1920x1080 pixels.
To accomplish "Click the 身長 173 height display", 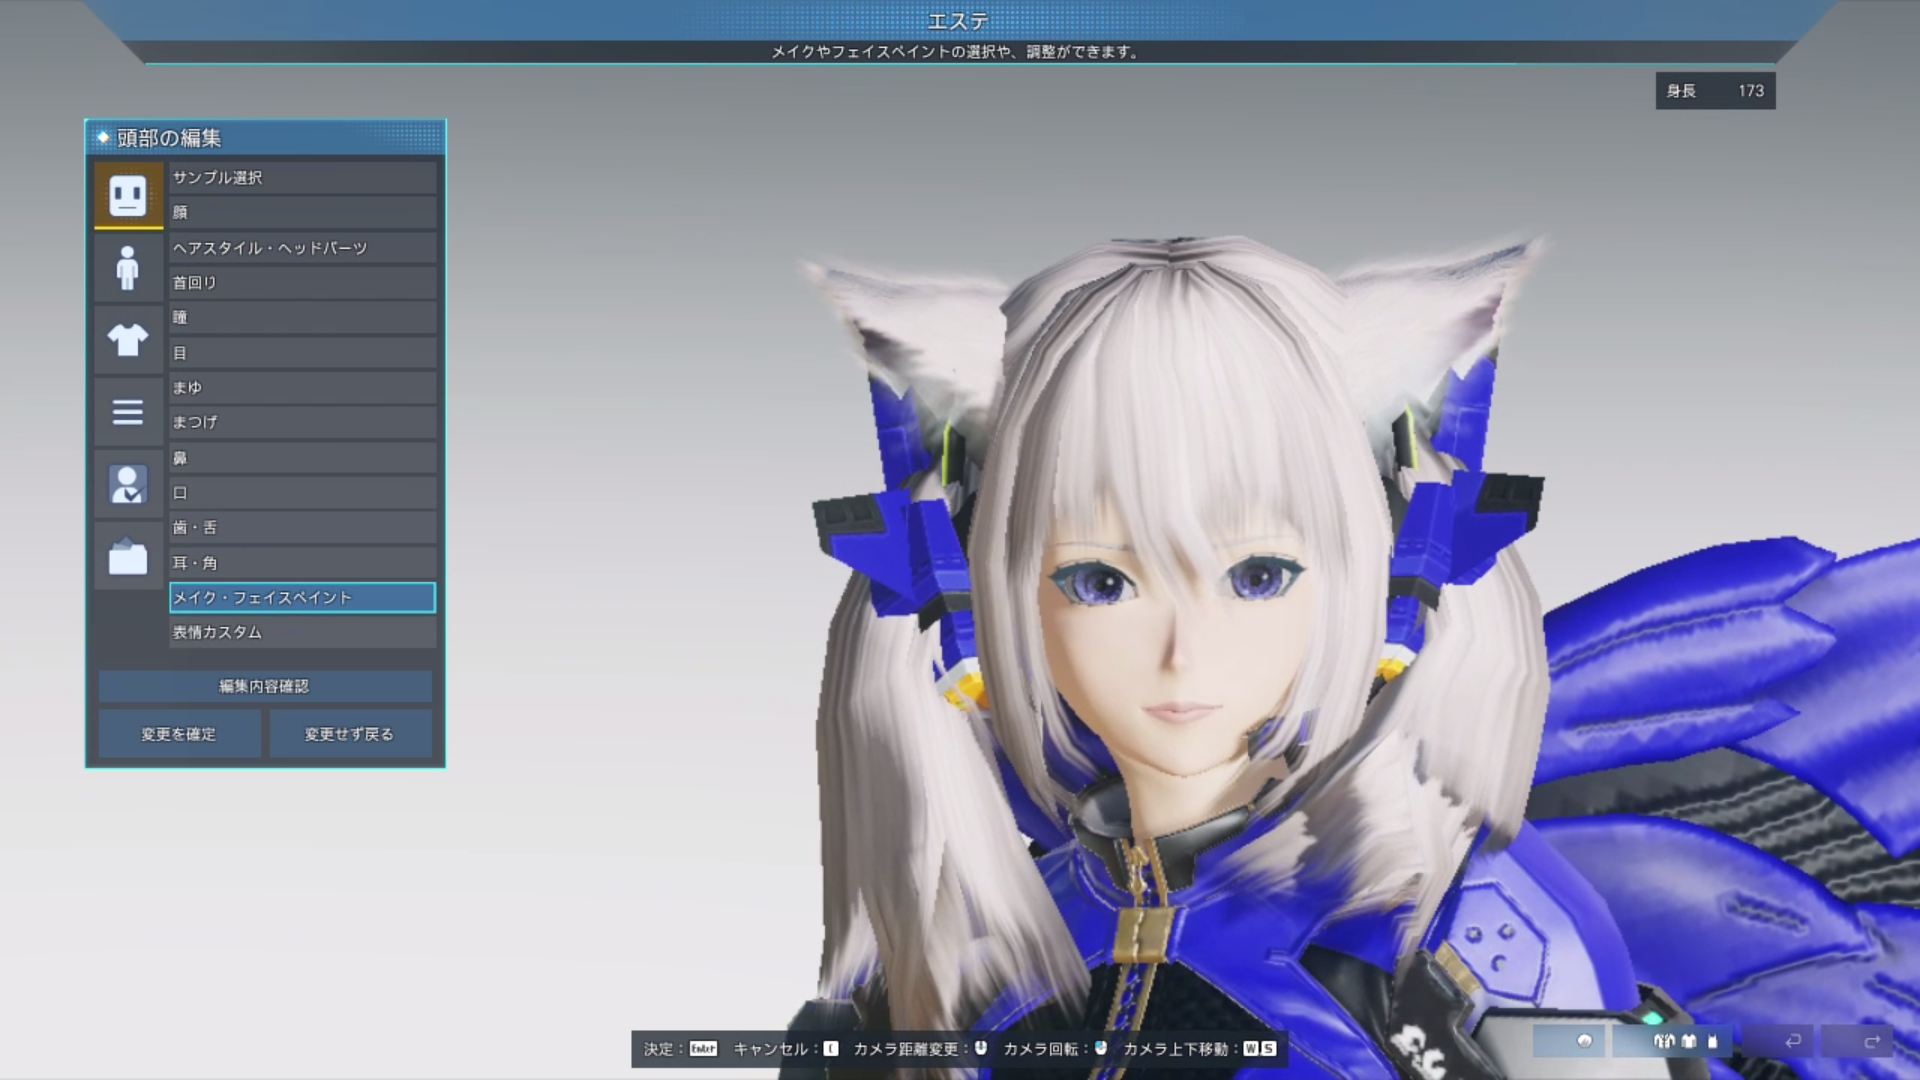I will [x=1714, y=91].
